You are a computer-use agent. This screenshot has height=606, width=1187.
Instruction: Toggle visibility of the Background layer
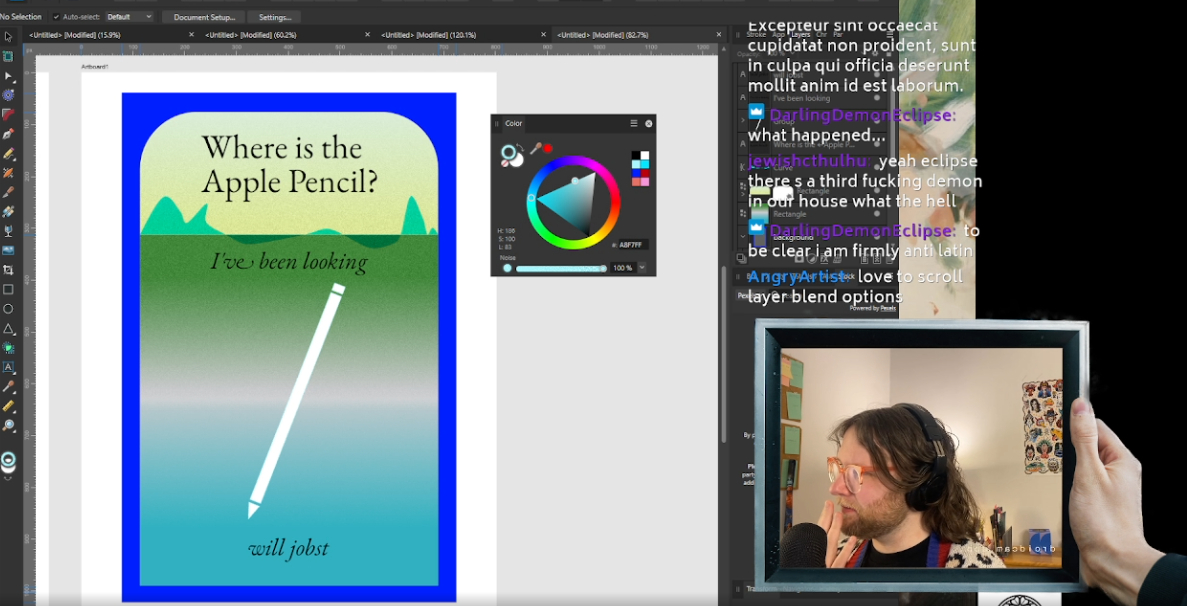pos(877,237)
